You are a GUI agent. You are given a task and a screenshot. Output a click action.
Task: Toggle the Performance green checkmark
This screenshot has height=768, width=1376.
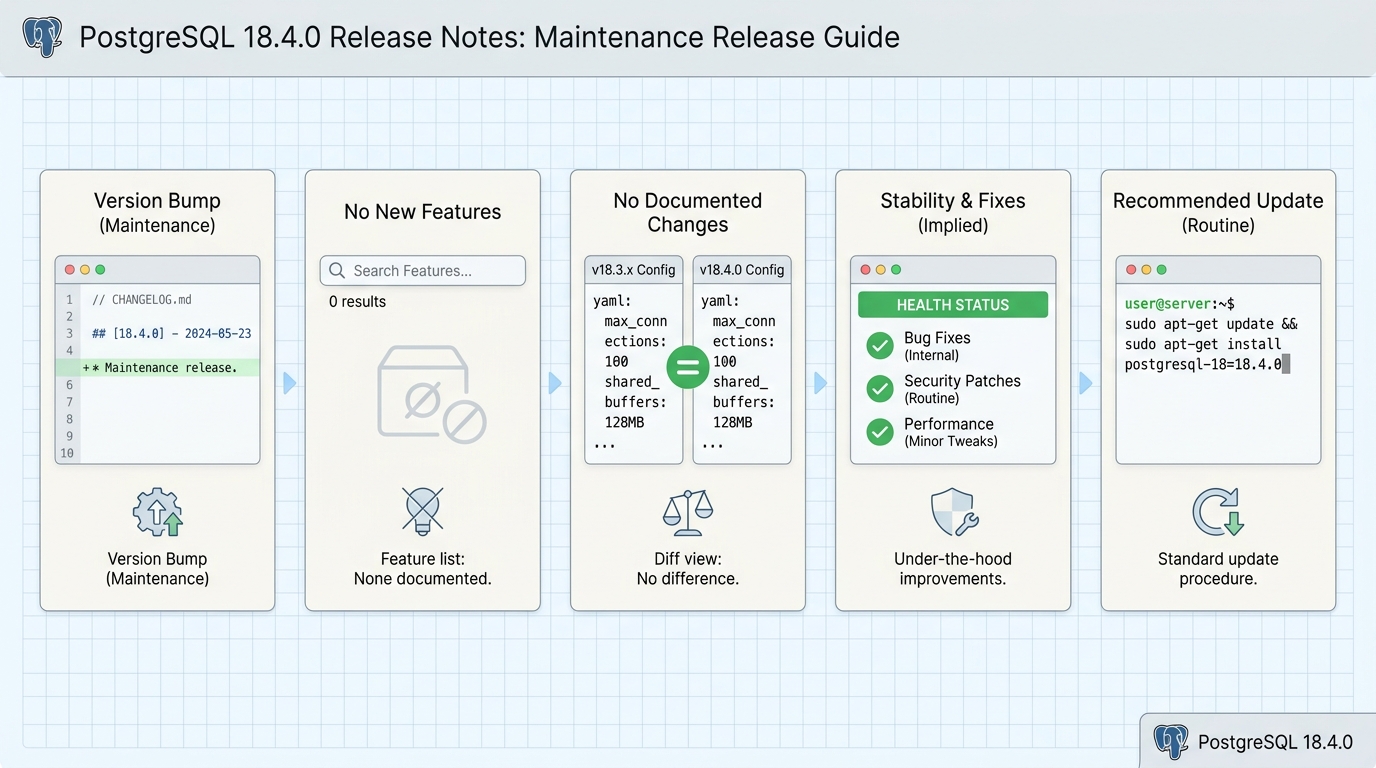coord(880,432)
